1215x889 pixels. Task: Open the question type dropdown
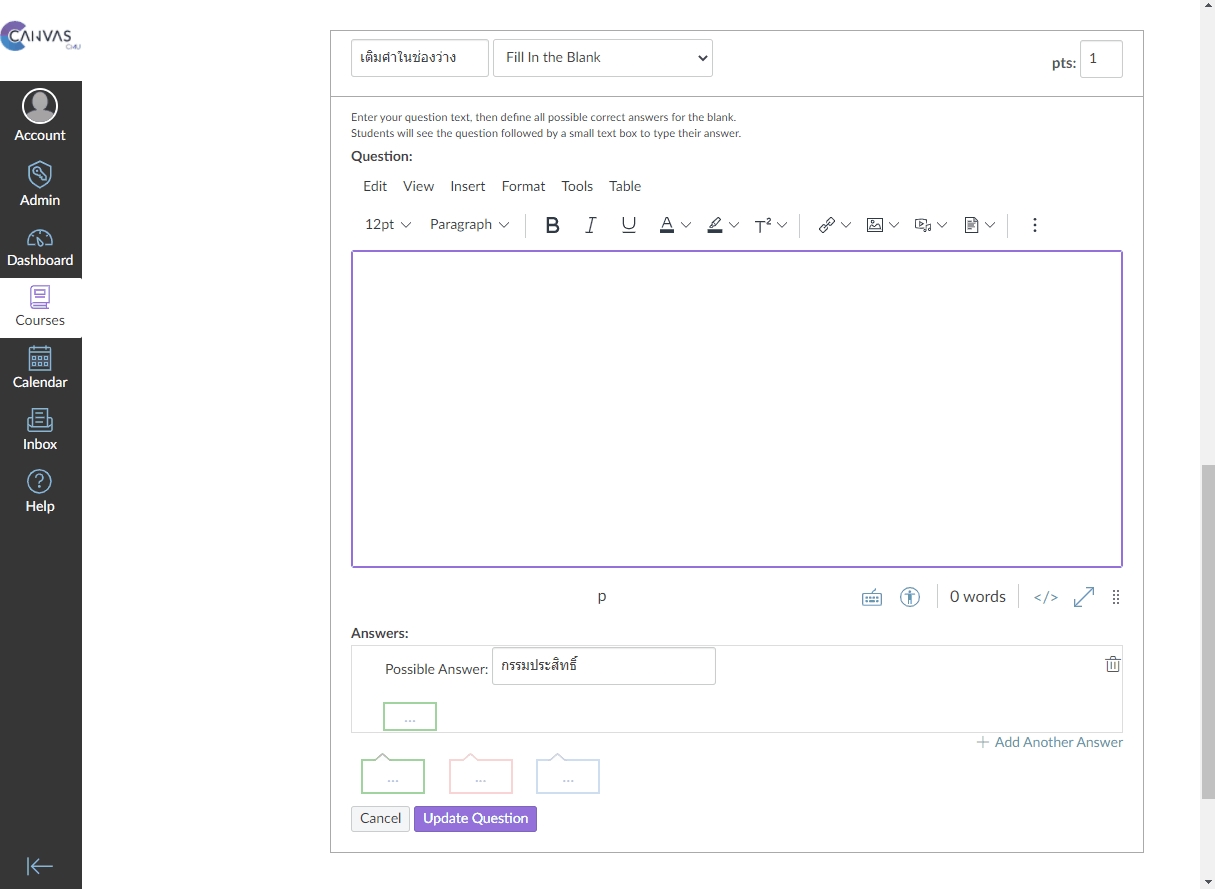coord(602,58)
